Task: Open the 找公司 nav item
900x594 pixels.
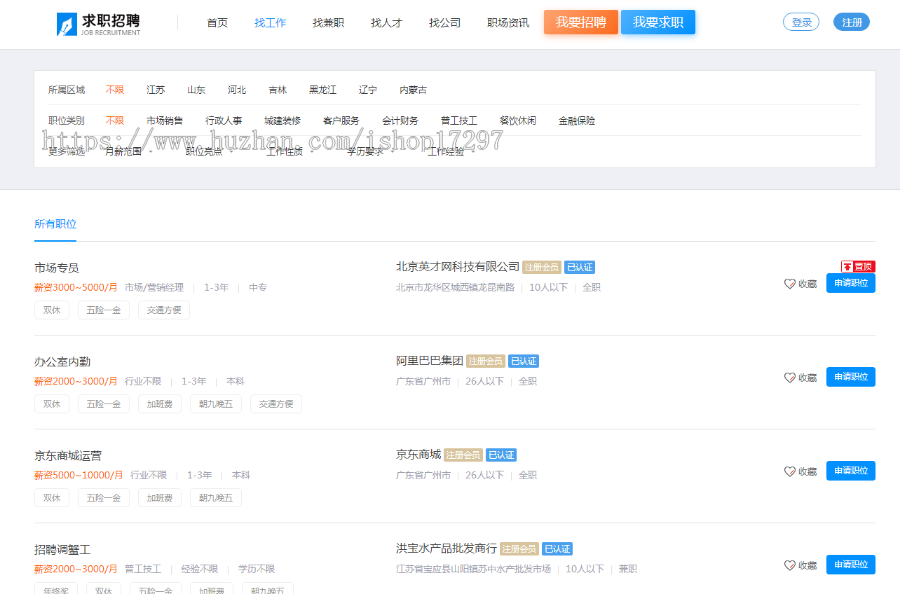Action: pyautogui.click(x=445, y=23)
